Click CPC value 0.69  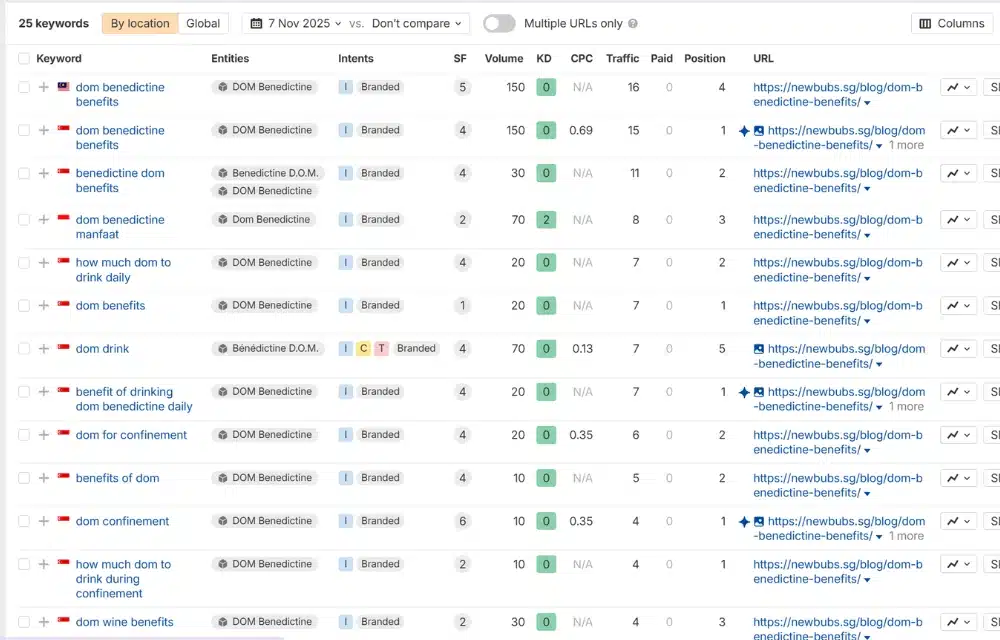point(581,130)
